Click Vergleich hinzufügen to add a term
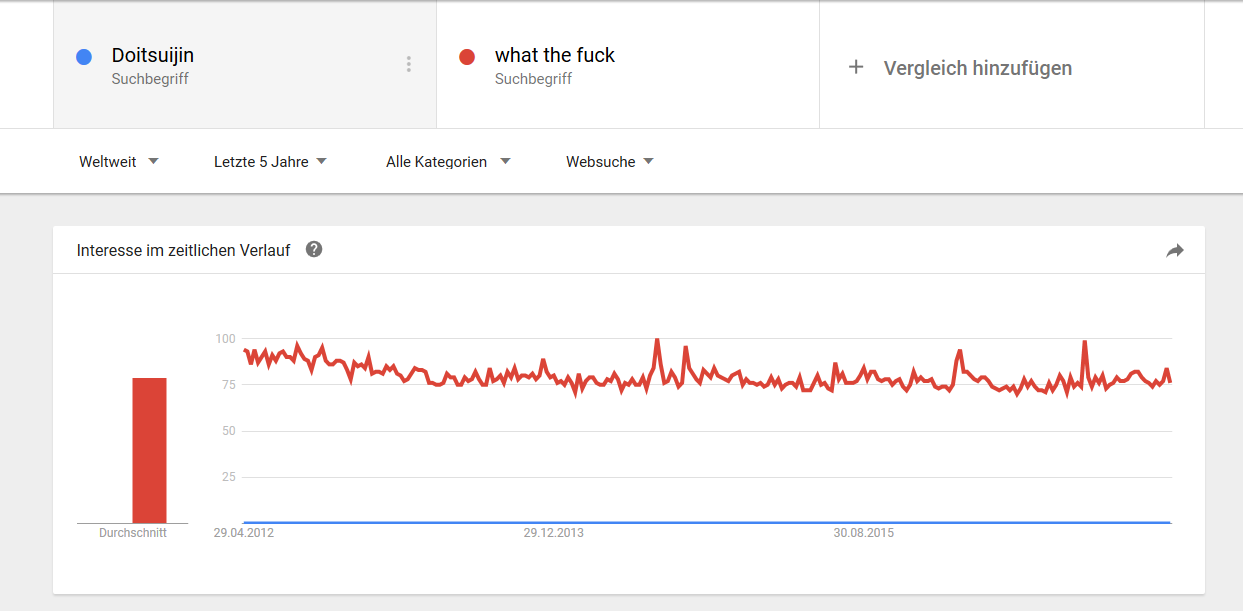Viewport: 1243px width, 611px height. pos(977,68)
